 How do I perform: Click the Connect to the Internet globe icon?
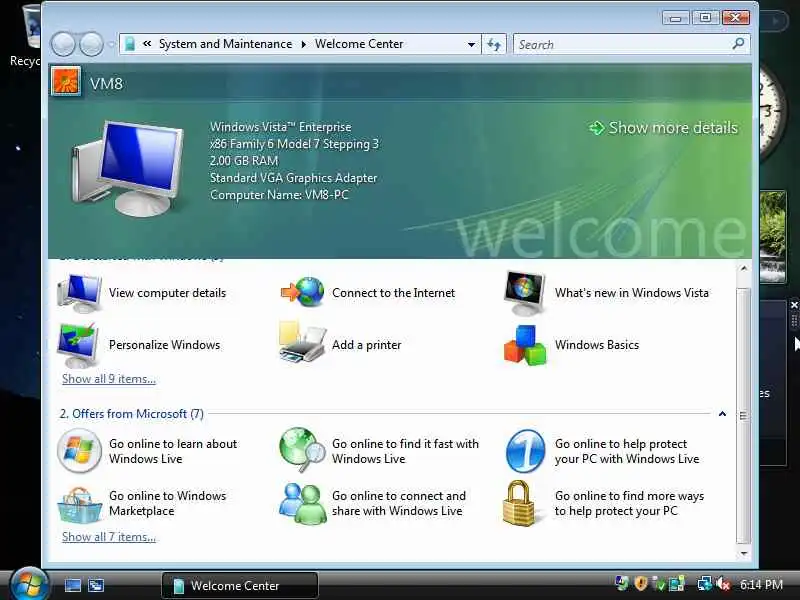303,292
